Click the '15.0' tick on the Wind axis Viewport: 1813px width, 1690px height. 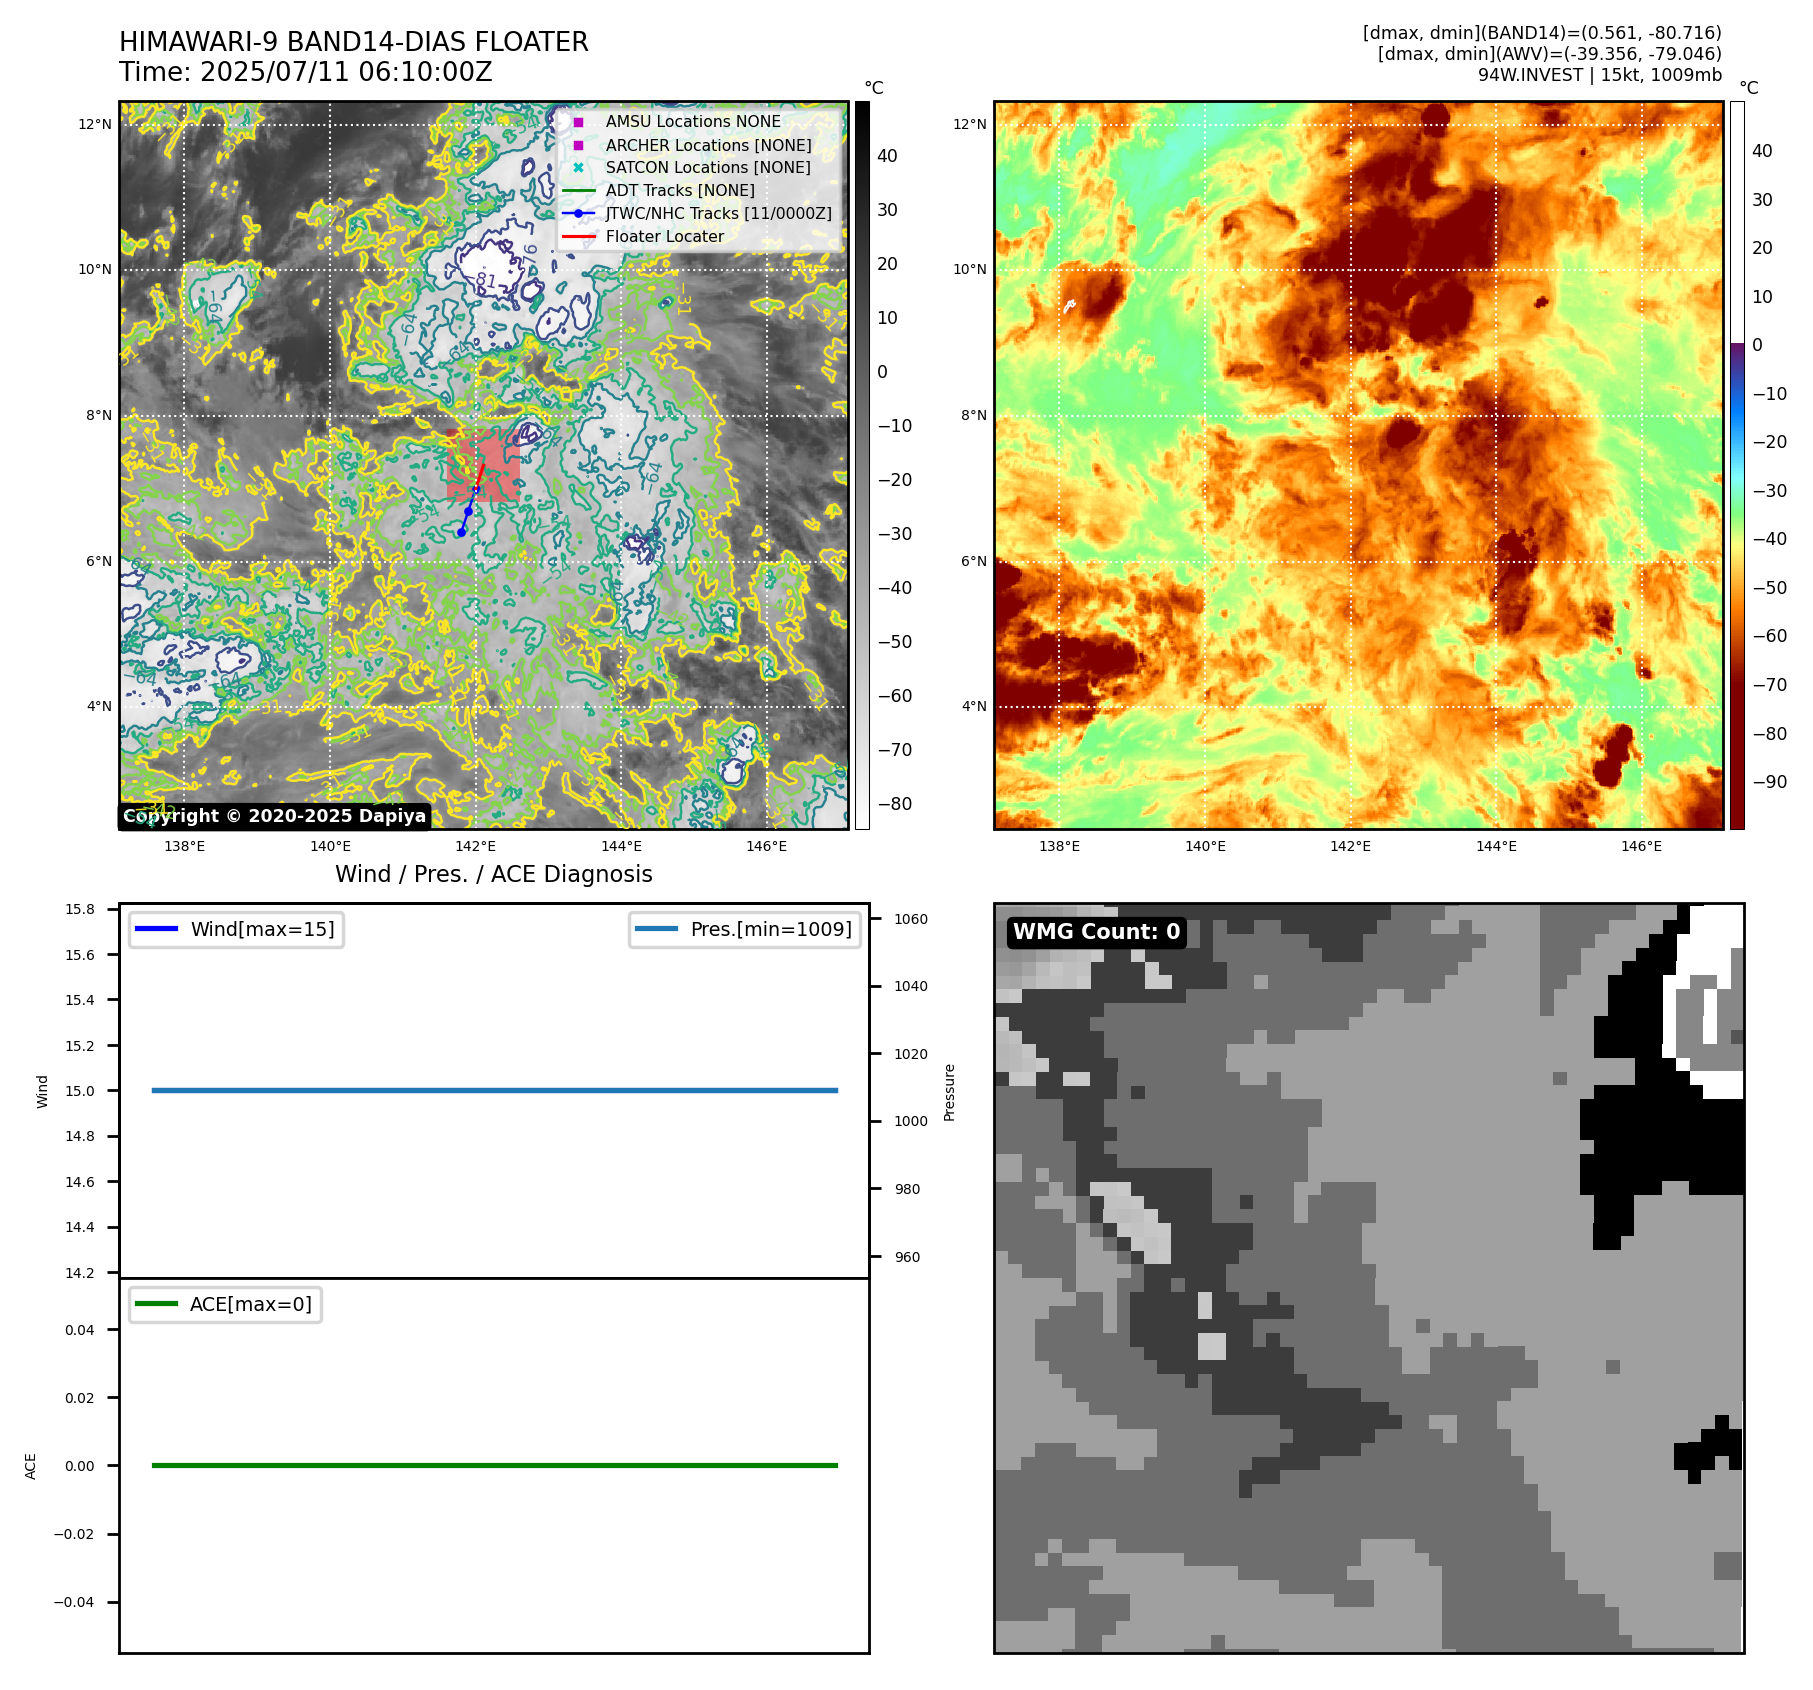click(80, 1091)
